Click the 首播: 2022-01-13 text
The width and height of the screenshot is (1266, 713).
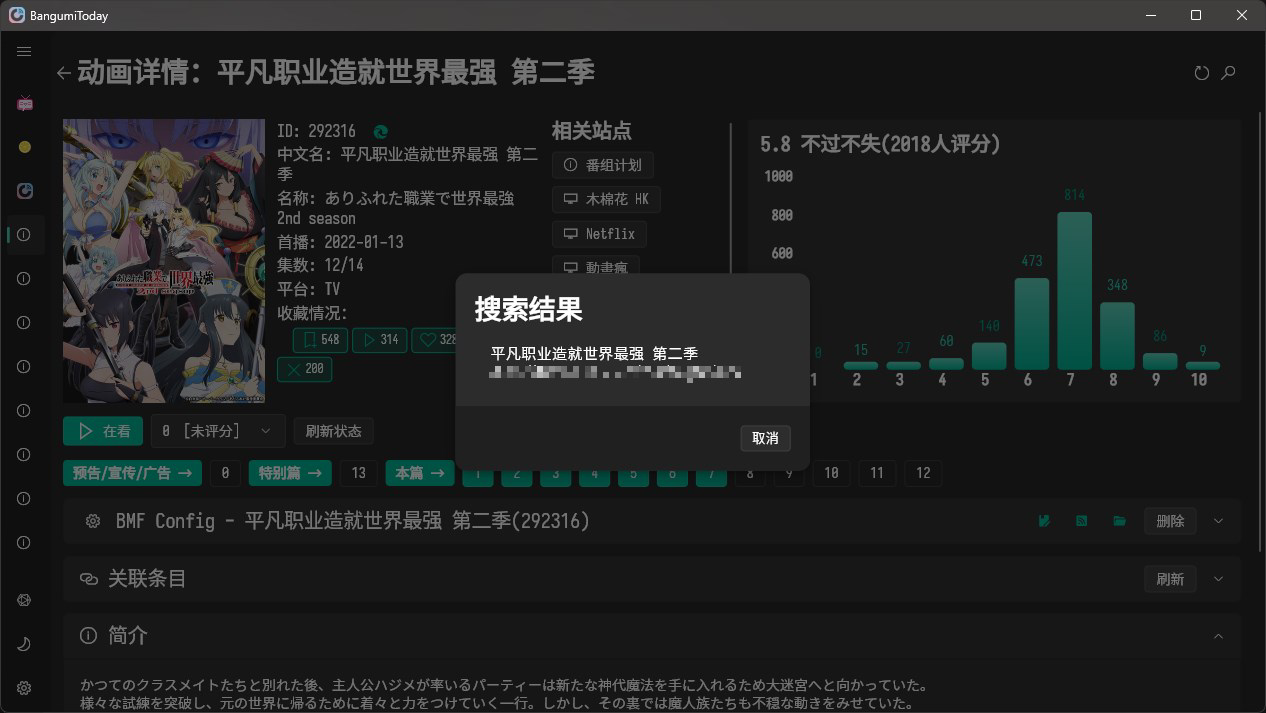click(x=340, y=242)
